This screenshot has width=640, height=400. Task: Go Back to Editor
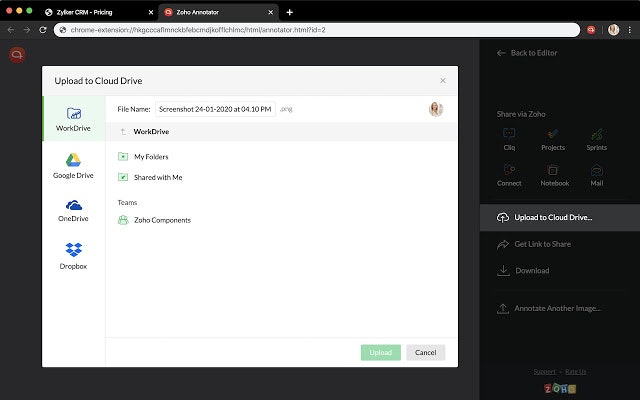pyautogui.click(x=527, y=53)
